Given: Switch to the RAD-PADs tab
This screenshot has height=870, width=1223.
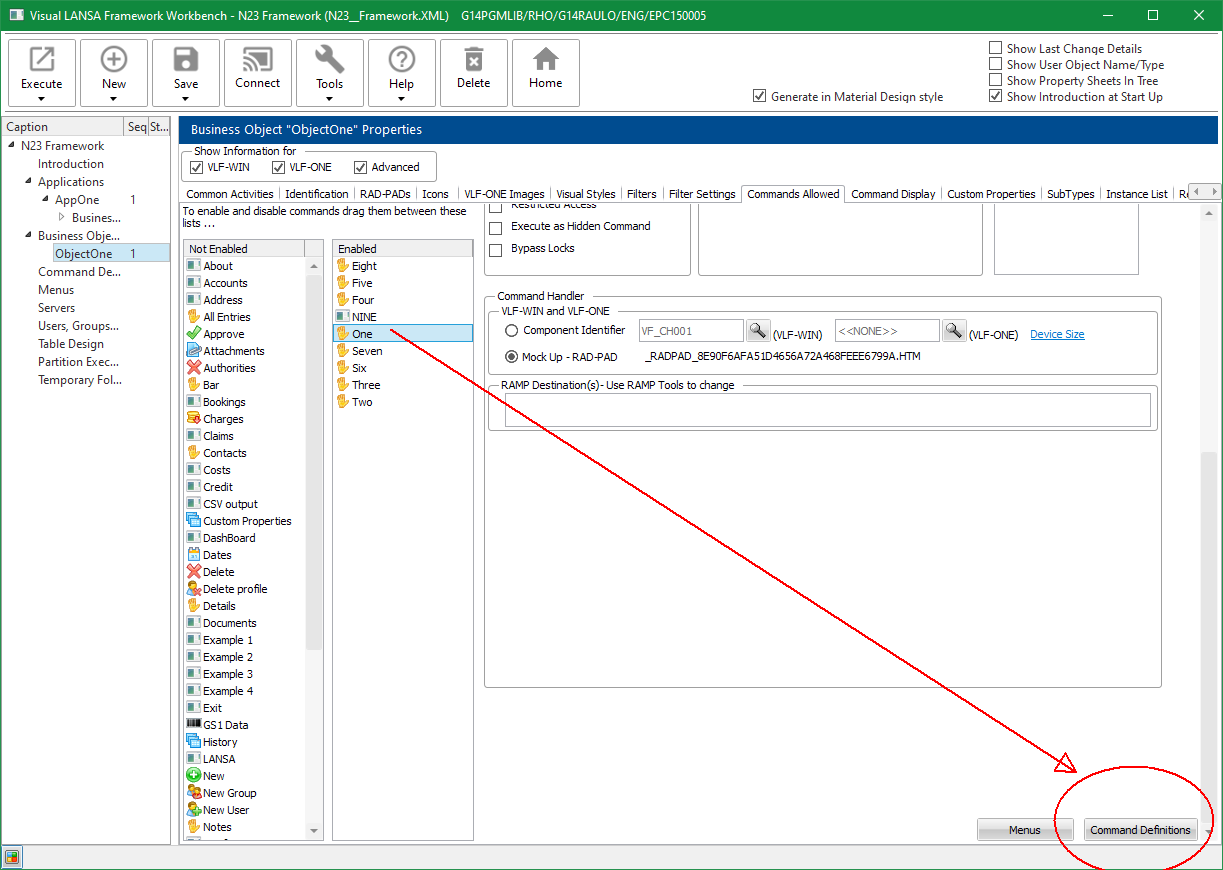Looking at the screenshot, I should (x=385, y=194).
